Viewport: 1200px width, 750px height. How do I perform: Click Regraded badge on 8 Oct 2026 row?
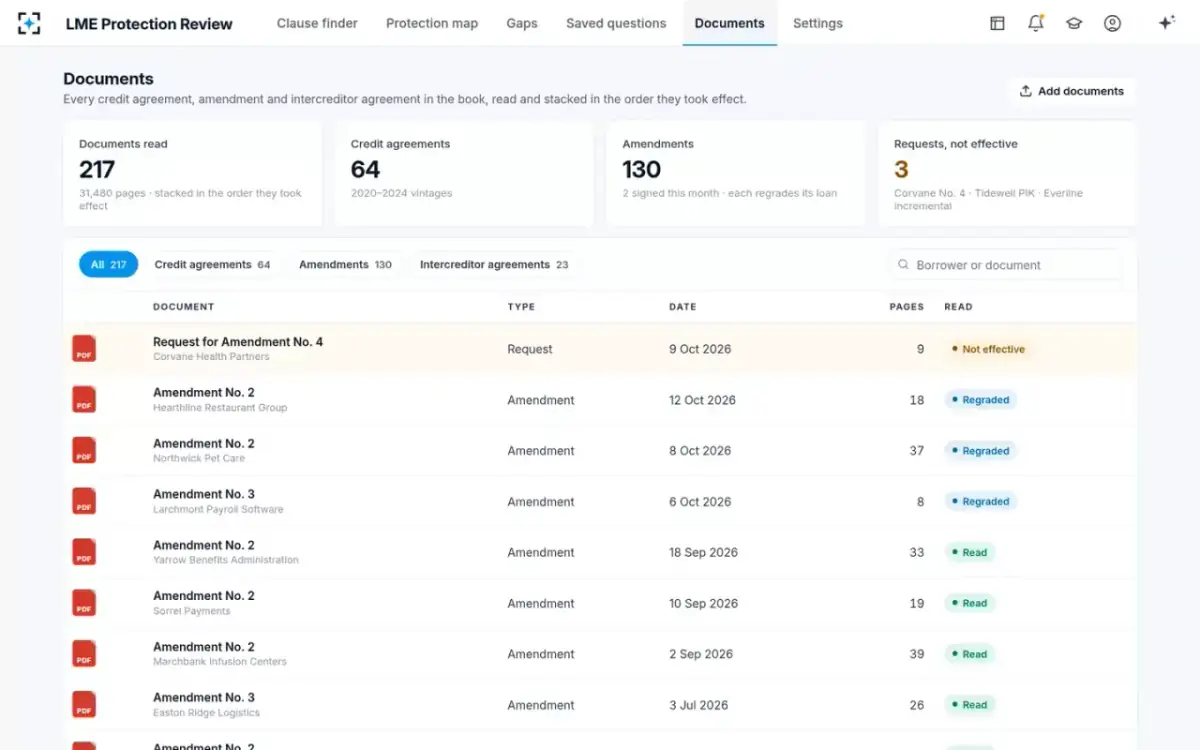pyautogui.click(x=981, y=451)
